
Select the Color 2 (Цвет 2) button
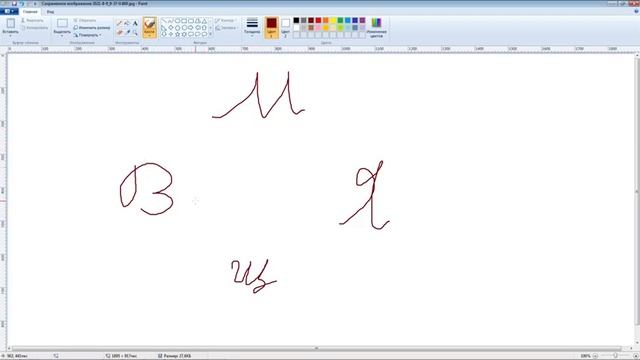click(285, 27)
